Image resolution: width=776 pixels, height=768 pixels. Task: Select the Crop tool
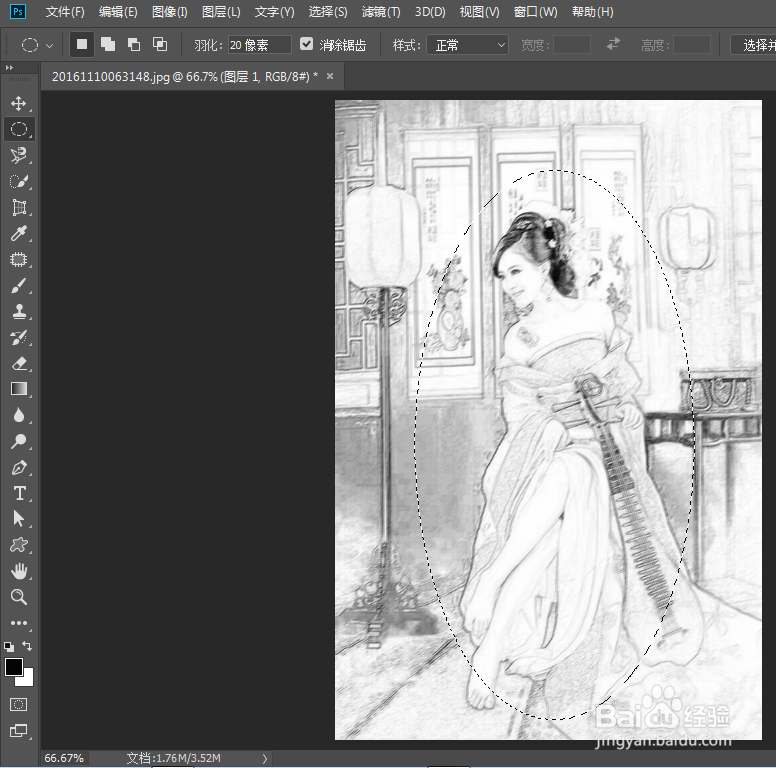coord(19,207)
